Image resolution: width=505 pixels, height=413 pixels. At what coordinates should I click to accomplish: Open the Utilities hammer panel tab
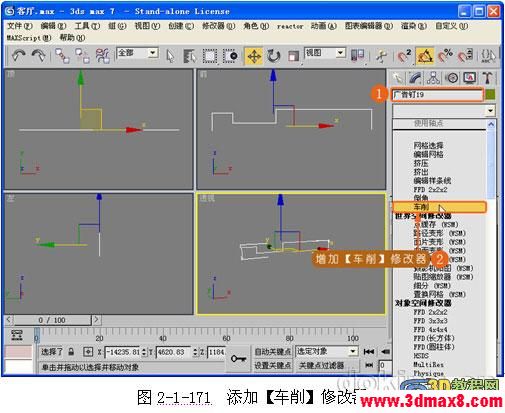[487, 78]
